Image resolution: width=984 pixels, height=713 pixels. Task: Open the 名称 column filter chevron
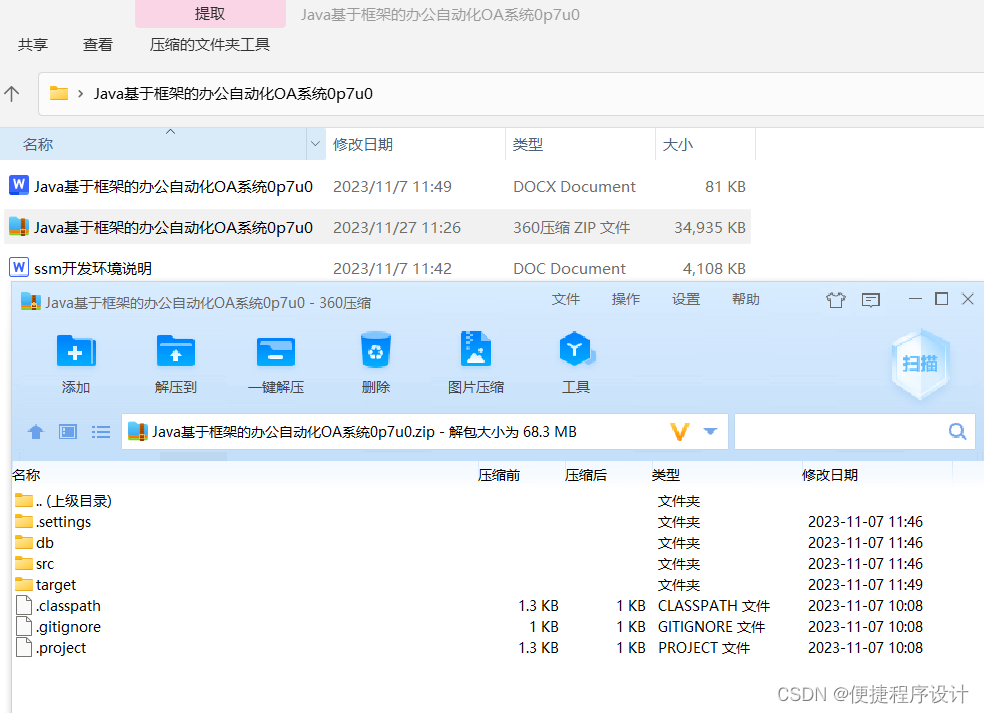316,144
